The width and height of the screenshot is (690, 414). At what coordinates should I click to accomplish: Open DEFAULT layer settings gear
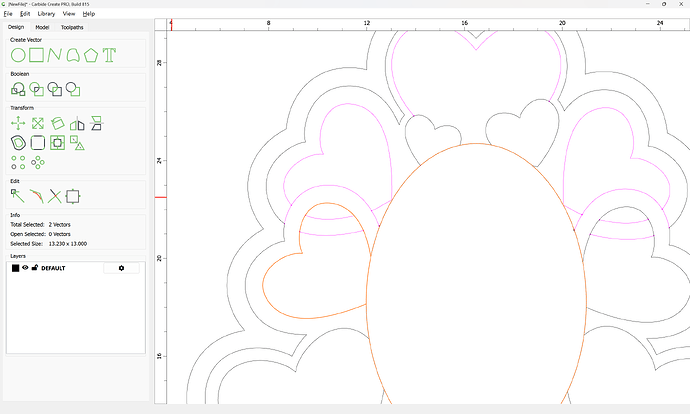[121, 268]
